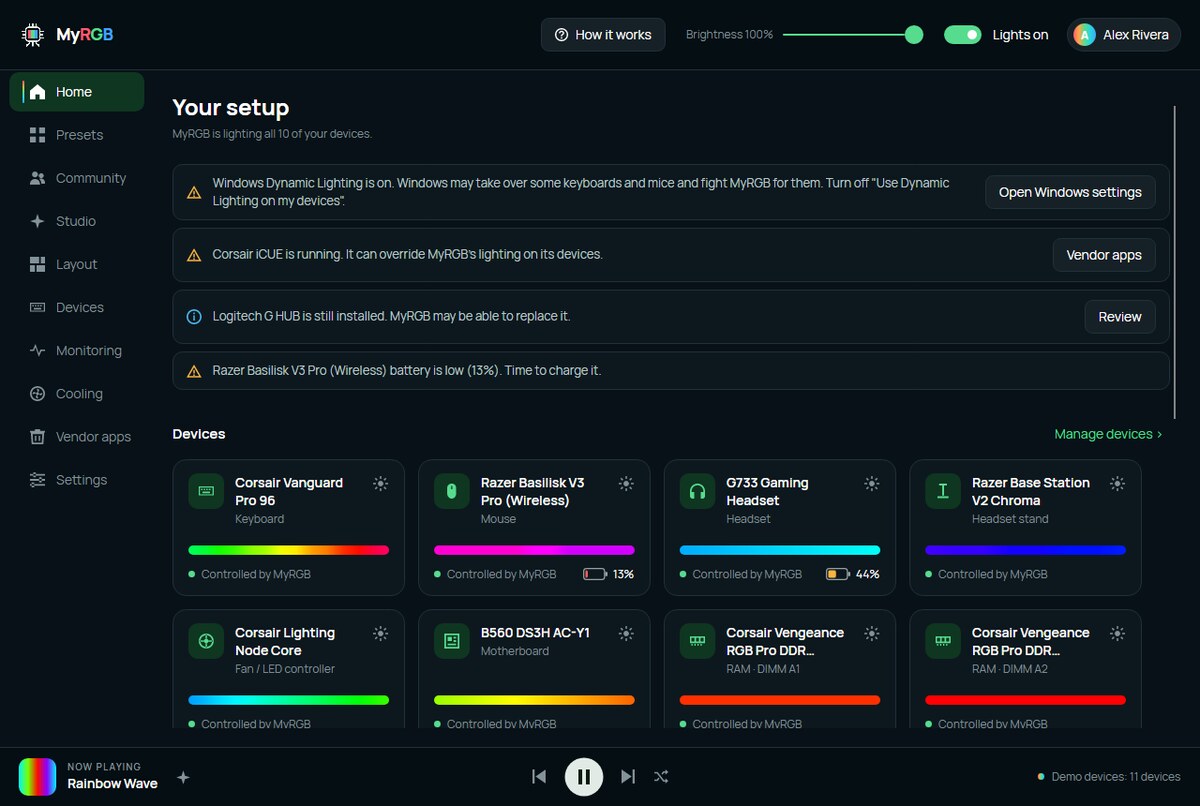The image size is (1200, 806).
Task: Click the blue color bar of Razer Base Station
Action: pyautogui.click(x=1026, y=550)
